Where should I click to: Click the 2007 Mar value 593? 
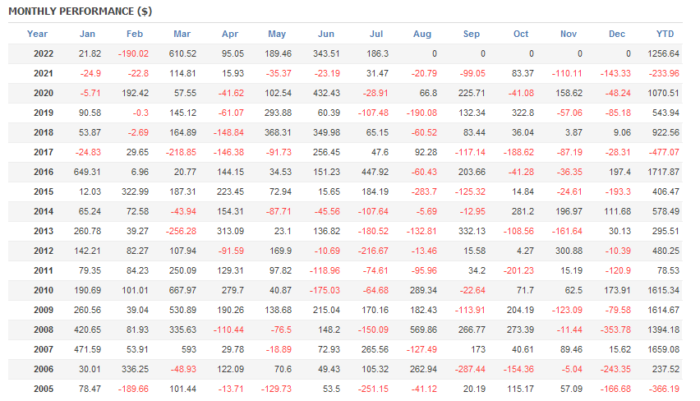[x=188, y=349]
